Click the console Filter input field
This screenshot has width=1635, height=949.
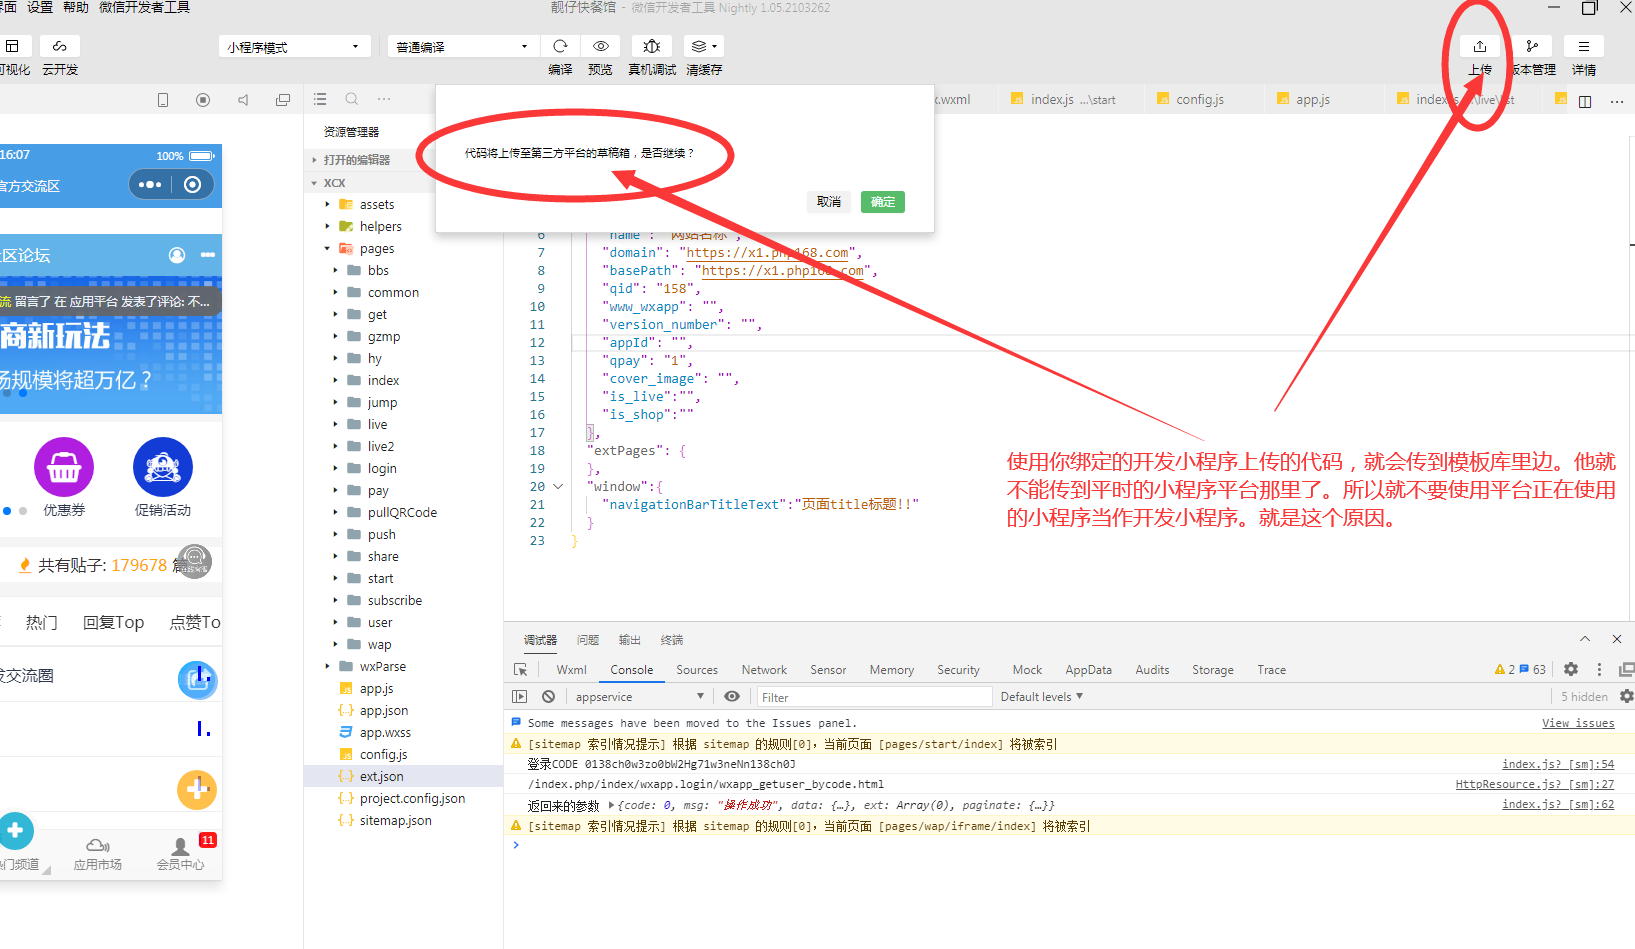(x=872, y=697)
